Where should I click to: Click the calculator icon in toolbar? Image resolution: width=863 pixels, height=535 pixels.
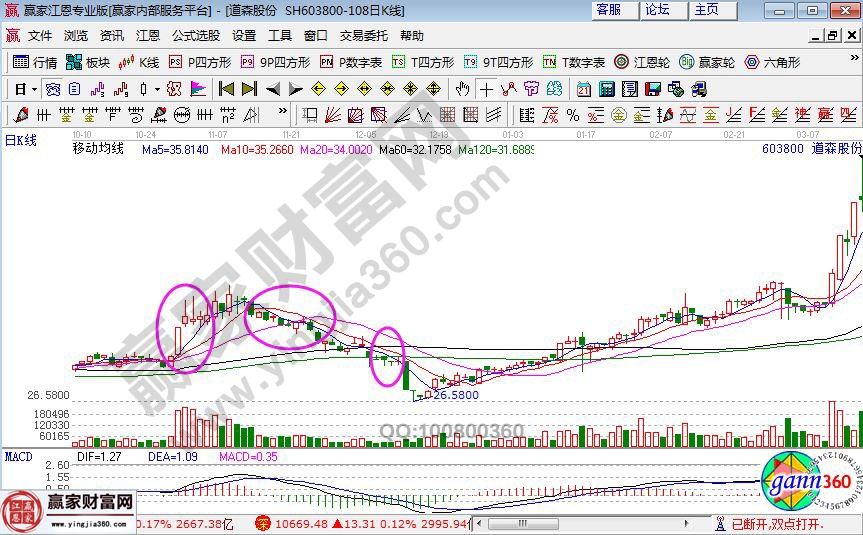tap(606, 89)
